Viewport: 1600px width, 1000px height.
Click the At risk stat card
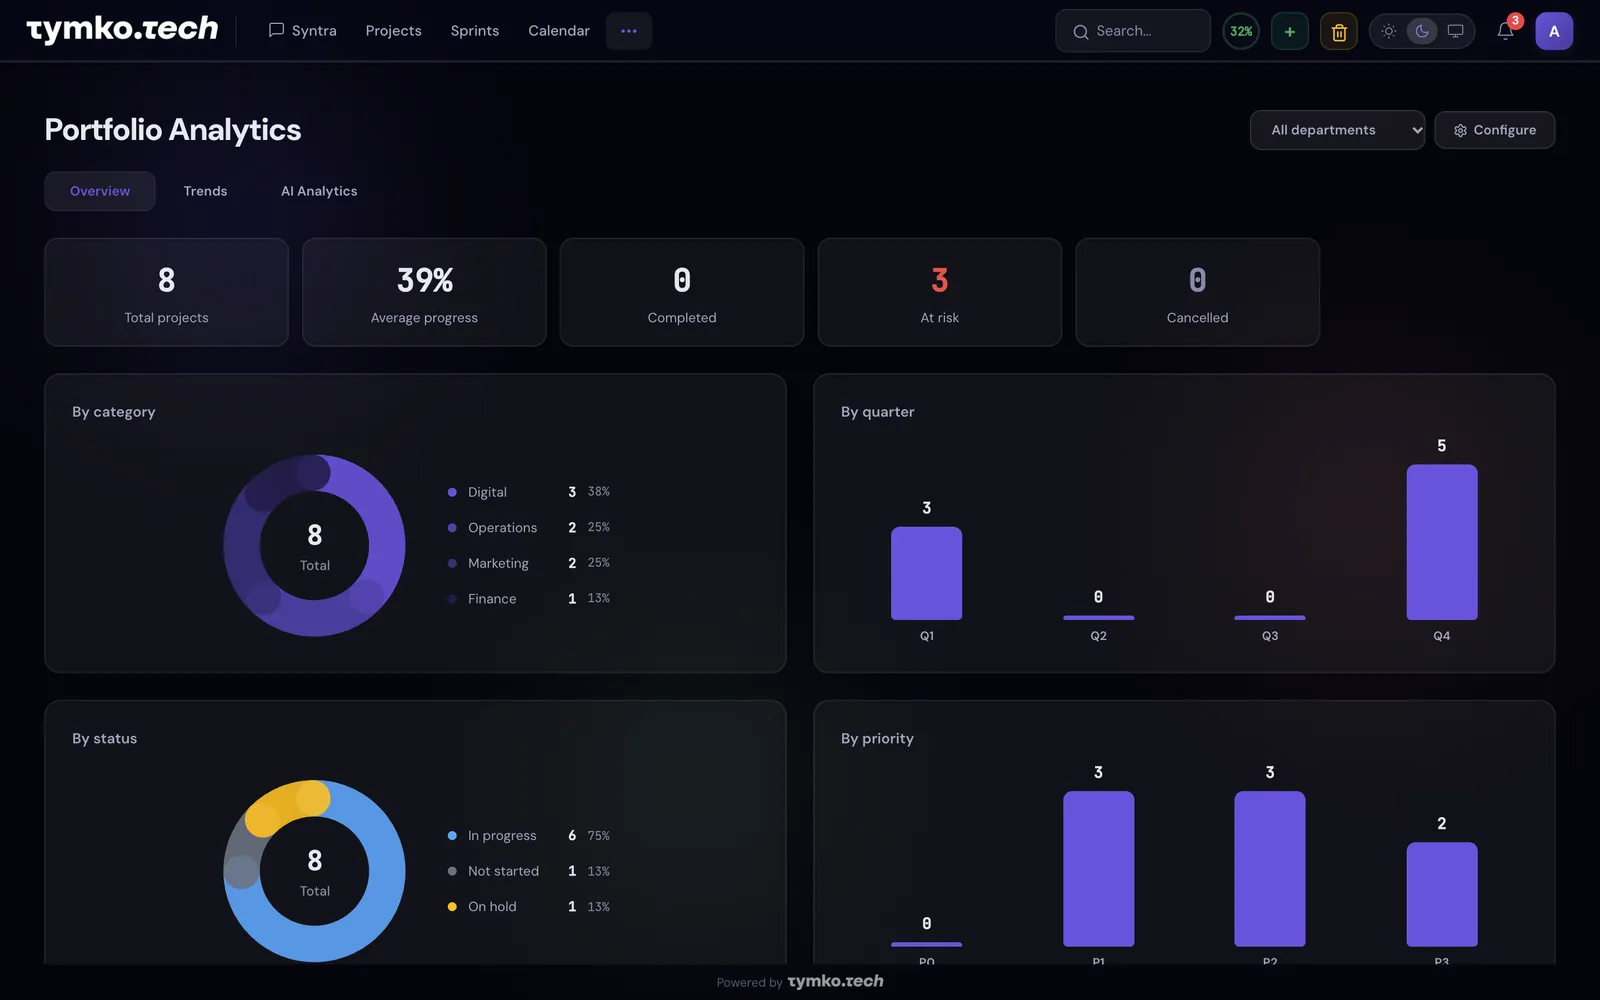coord(940,292)
